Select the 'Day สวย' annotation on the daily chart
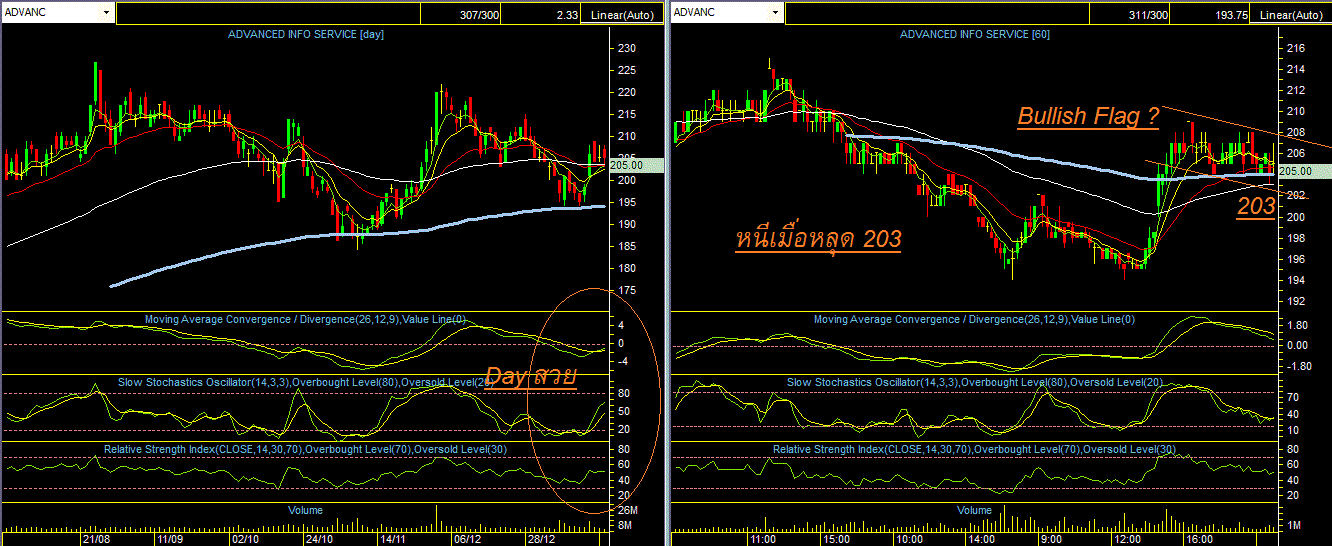The height and width of the screenshot is (546, 1332). [x=529, y=377]
